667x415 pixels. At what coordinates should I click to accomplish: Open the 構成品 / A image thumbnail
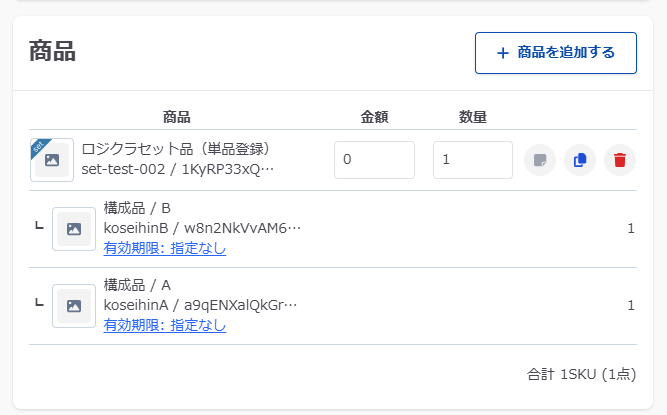pyautogui.click(x=74, y=306)
